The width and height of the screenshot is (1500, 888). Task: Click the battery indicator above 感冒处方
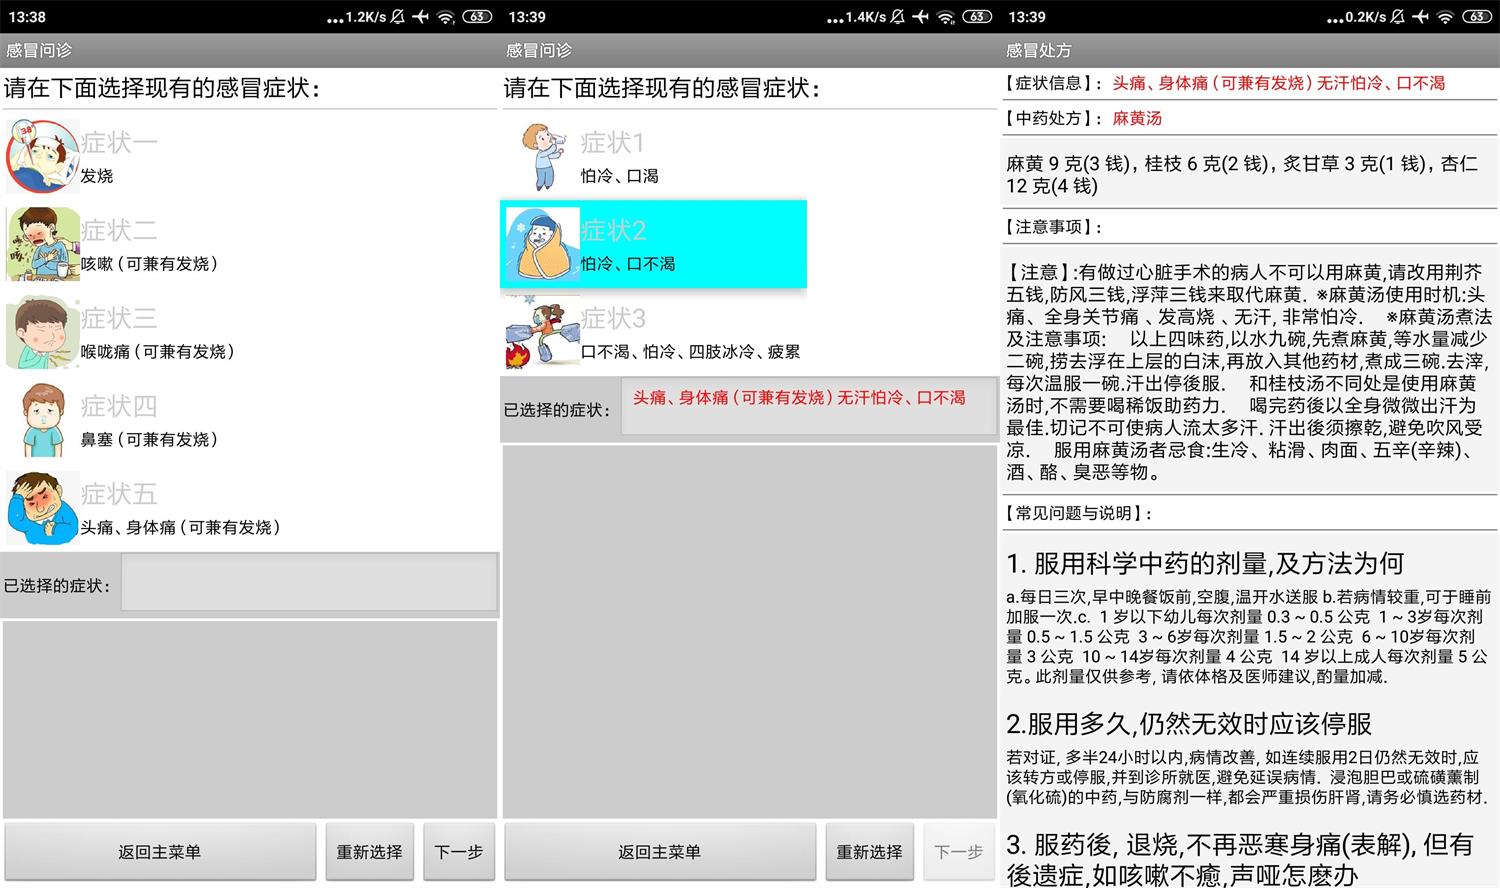coord(1477,17)
